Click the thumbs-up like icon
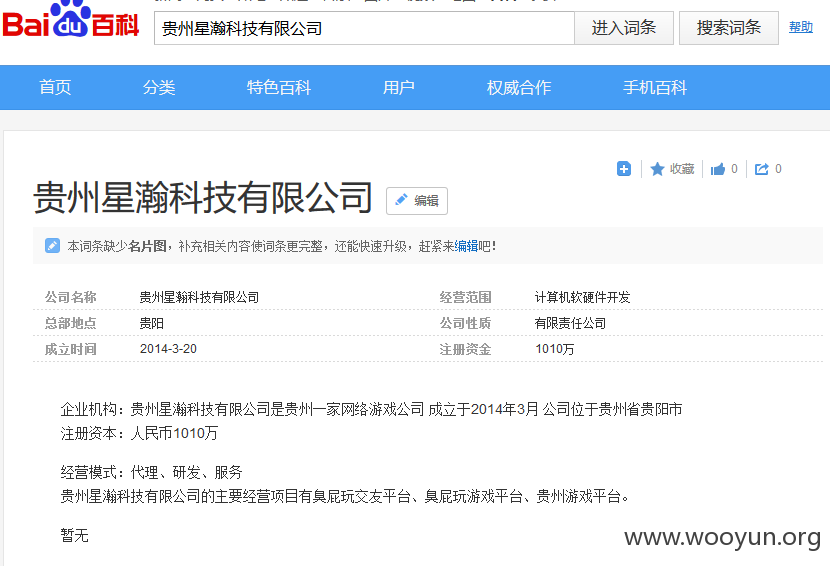 [x=718, y=169]
